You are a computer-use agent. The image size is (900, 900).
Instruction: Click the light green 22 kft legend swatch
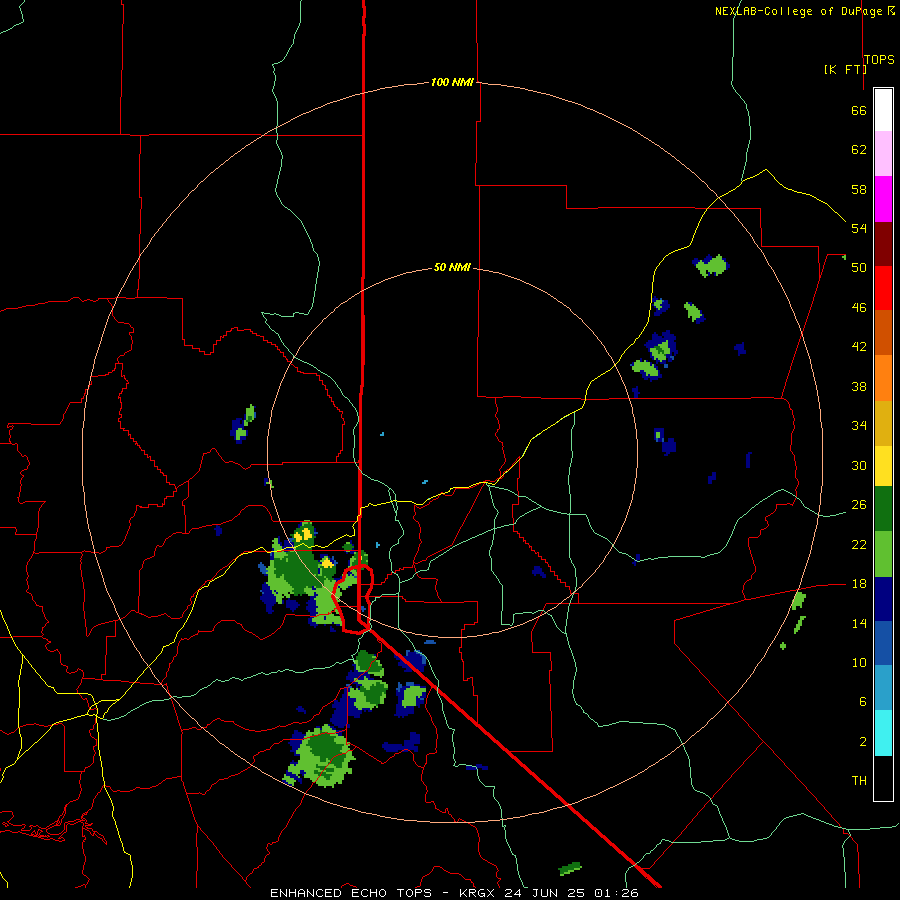(x=883, y=554)
